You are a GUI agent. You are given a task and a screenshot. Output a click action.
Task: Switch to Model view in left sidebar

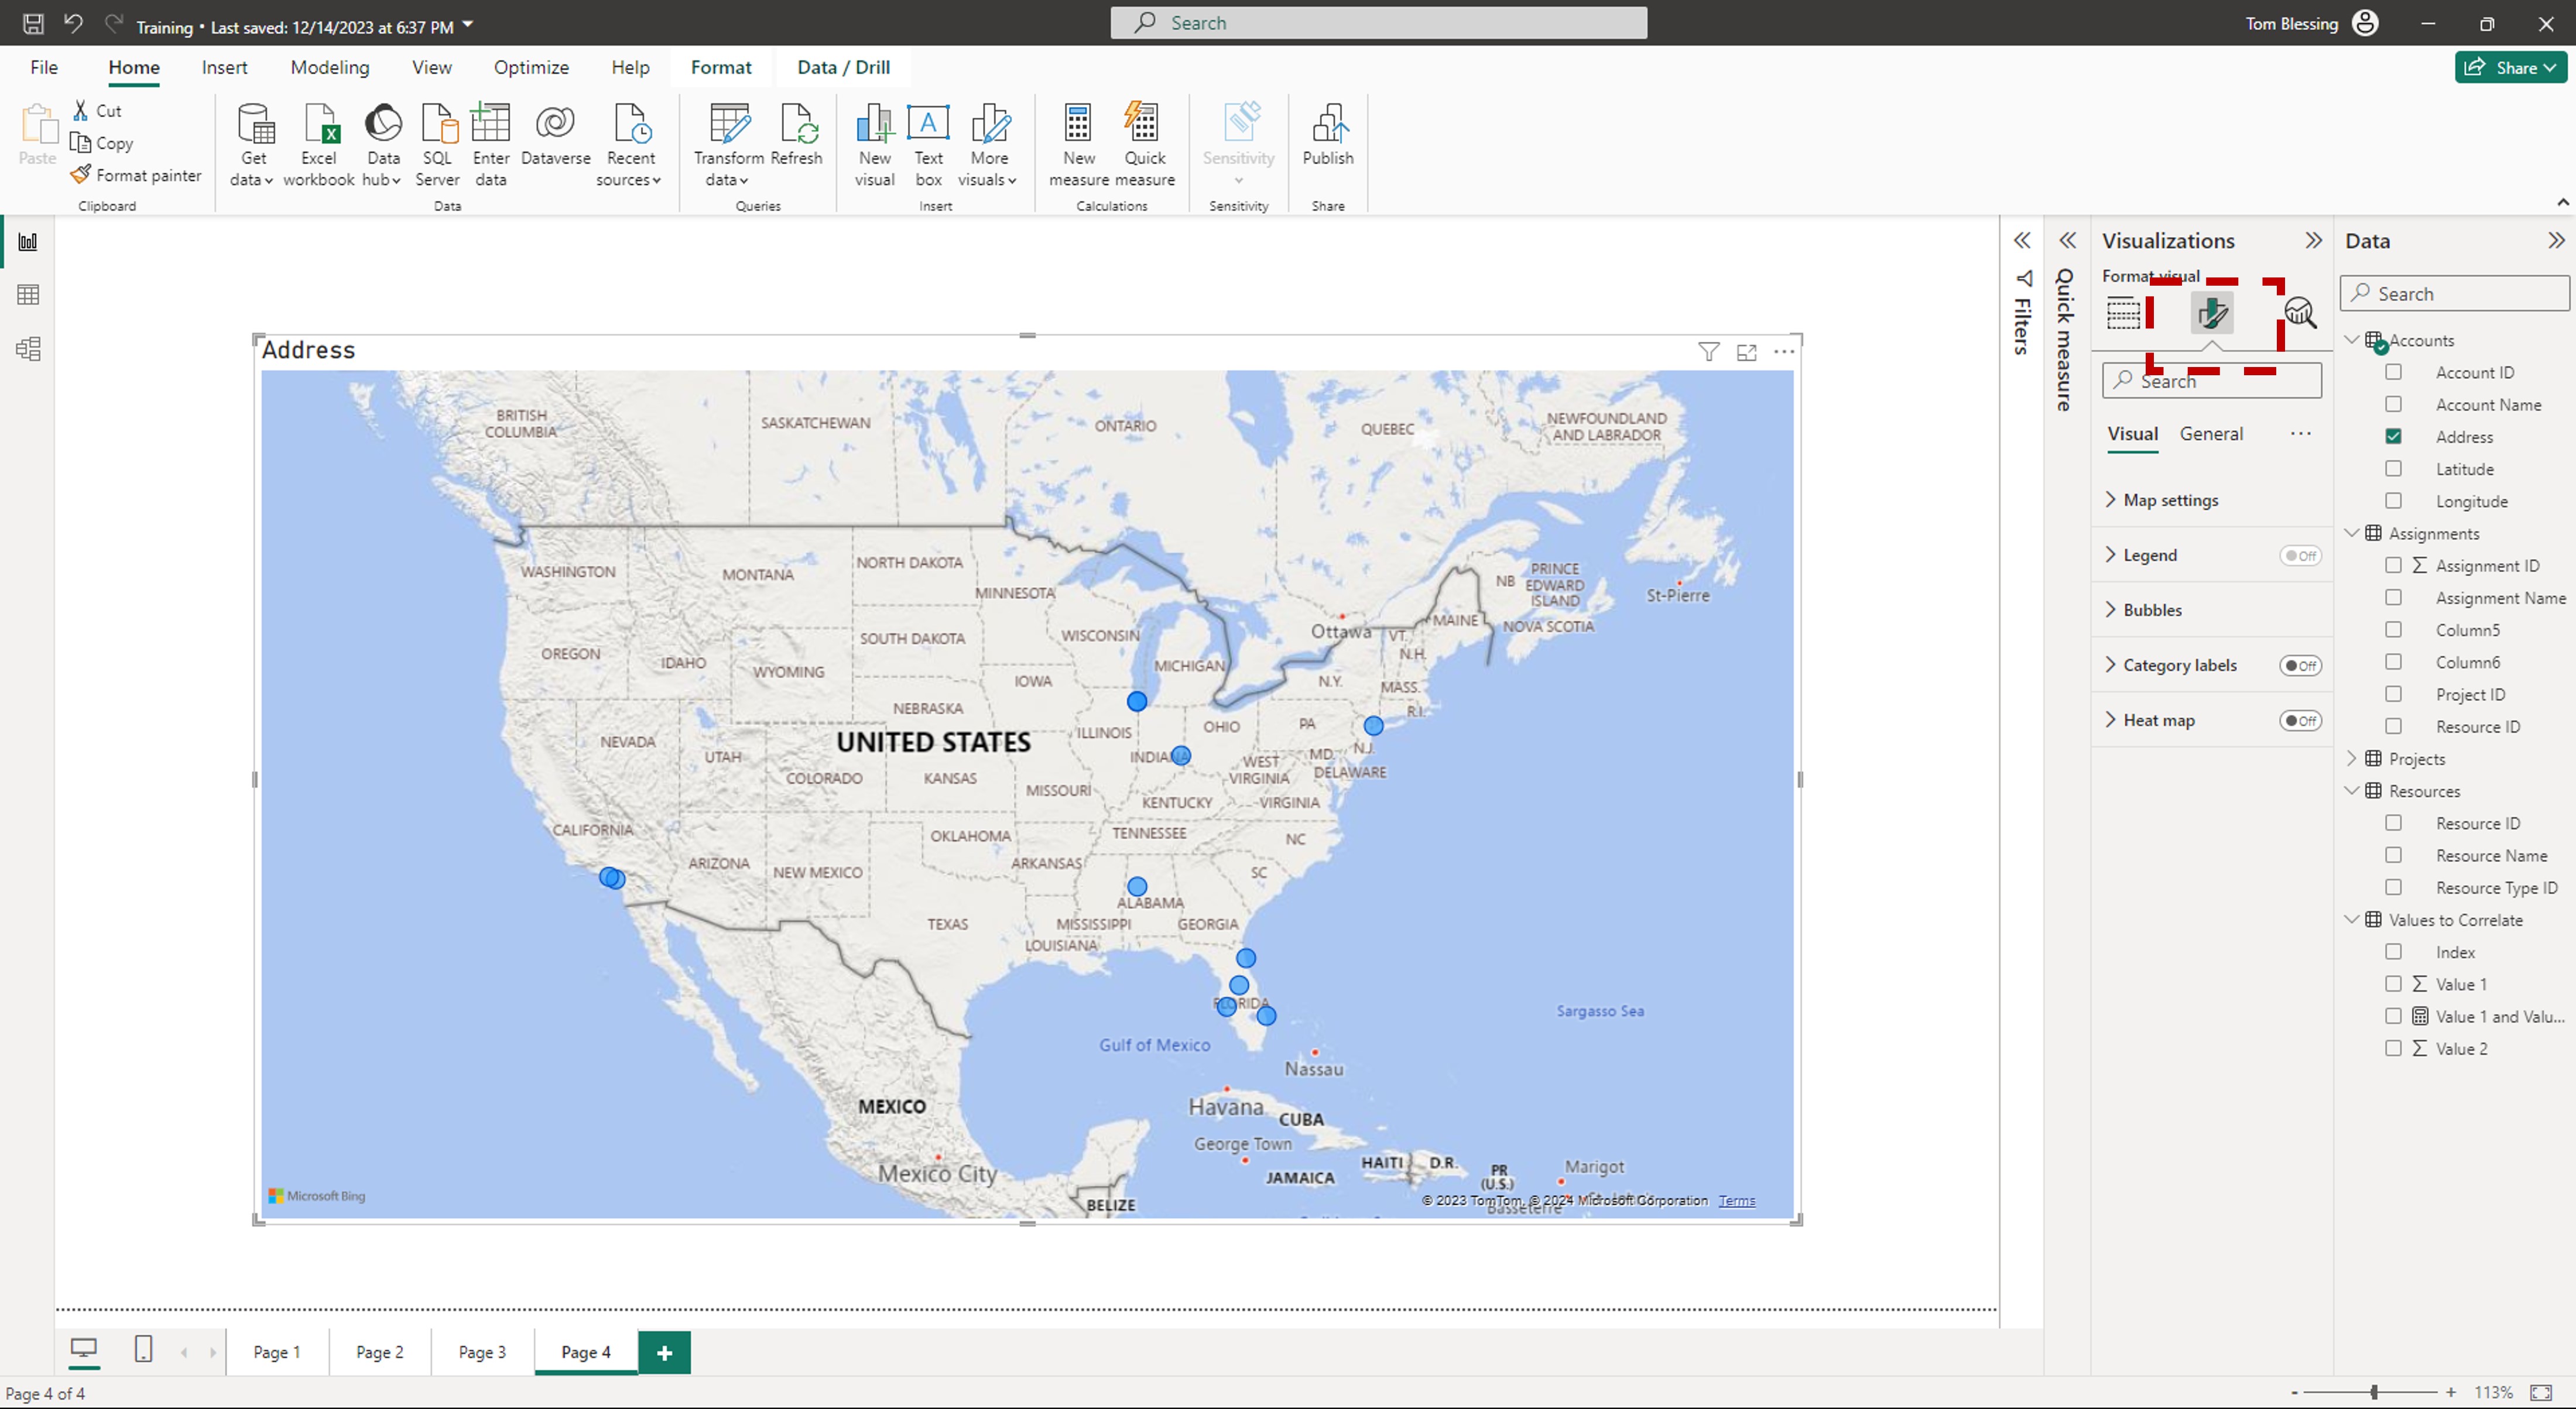[28, 349]
